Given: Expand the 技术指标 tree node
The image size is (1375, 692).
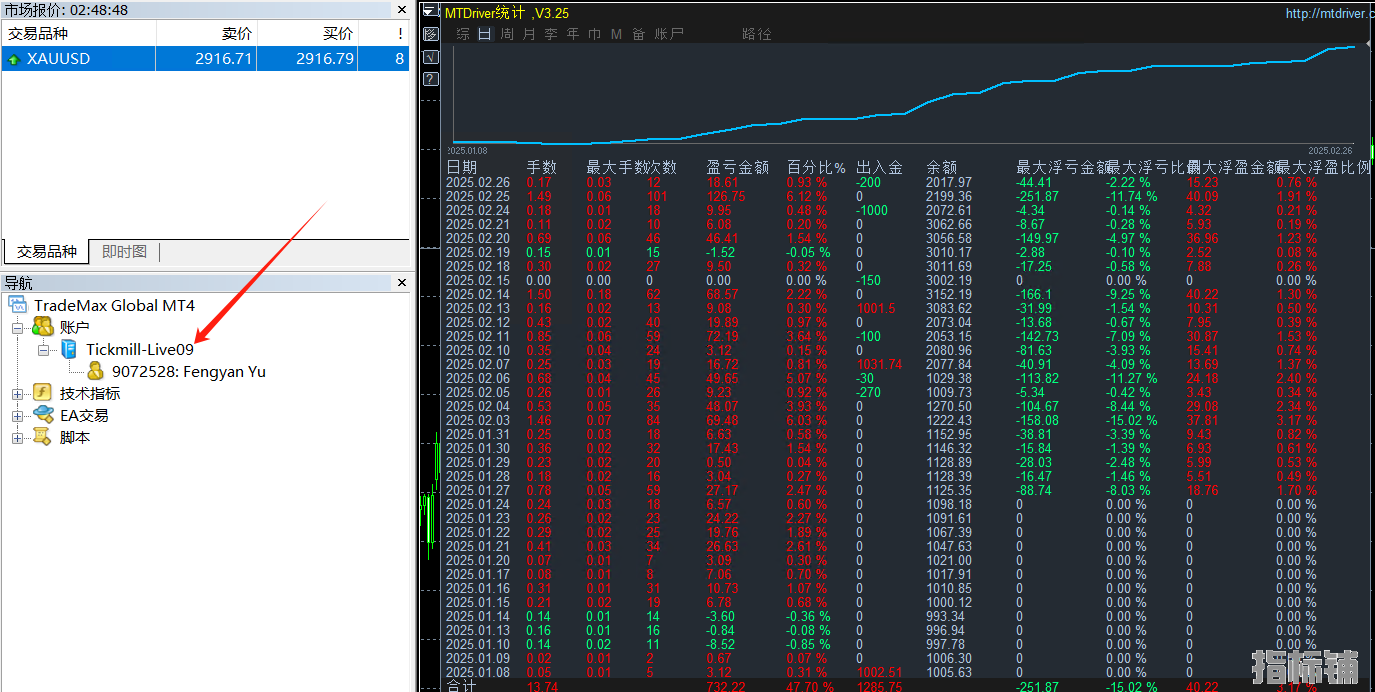Looking at the screenshot, I should coord(17,394).
